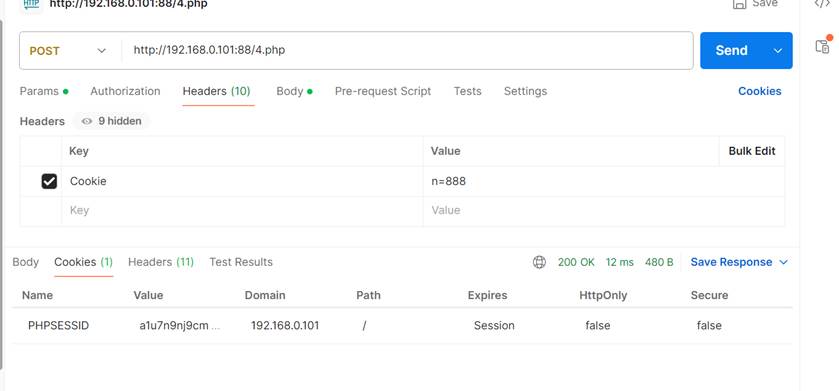The width and height of the screenshot is (839, 391).
Task: Select the PHPSESSID cookie name
Action: (x=58, y=326)
